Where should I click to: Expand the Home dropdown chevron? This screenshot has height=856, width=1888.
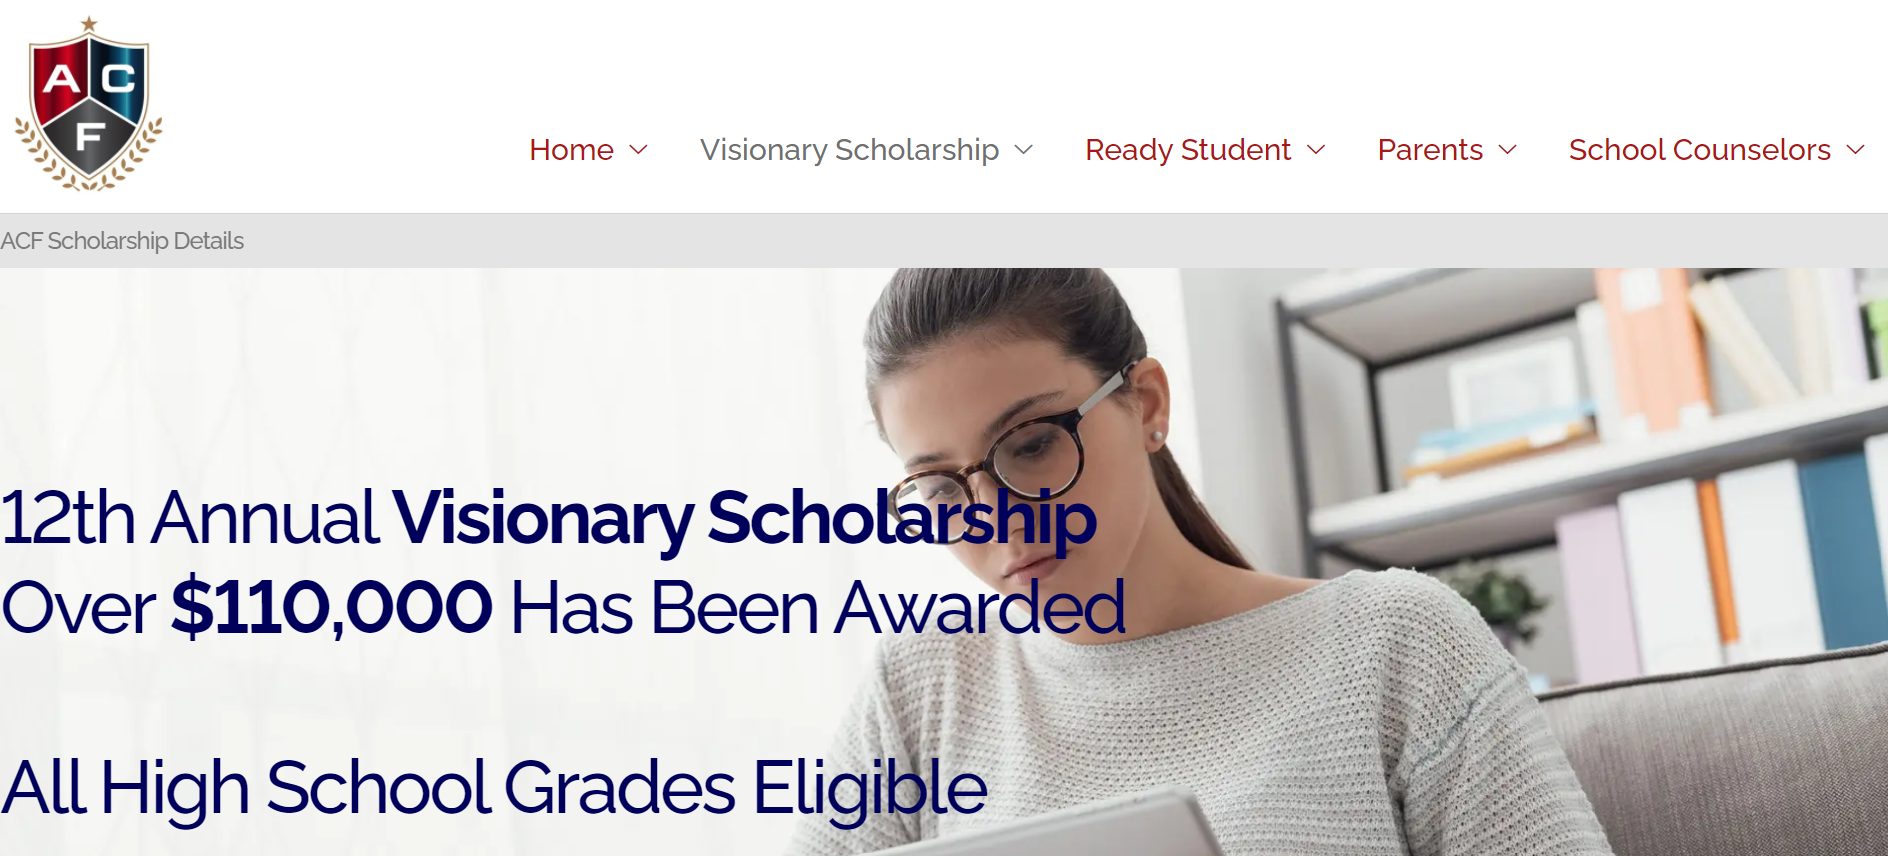point(638,150)
